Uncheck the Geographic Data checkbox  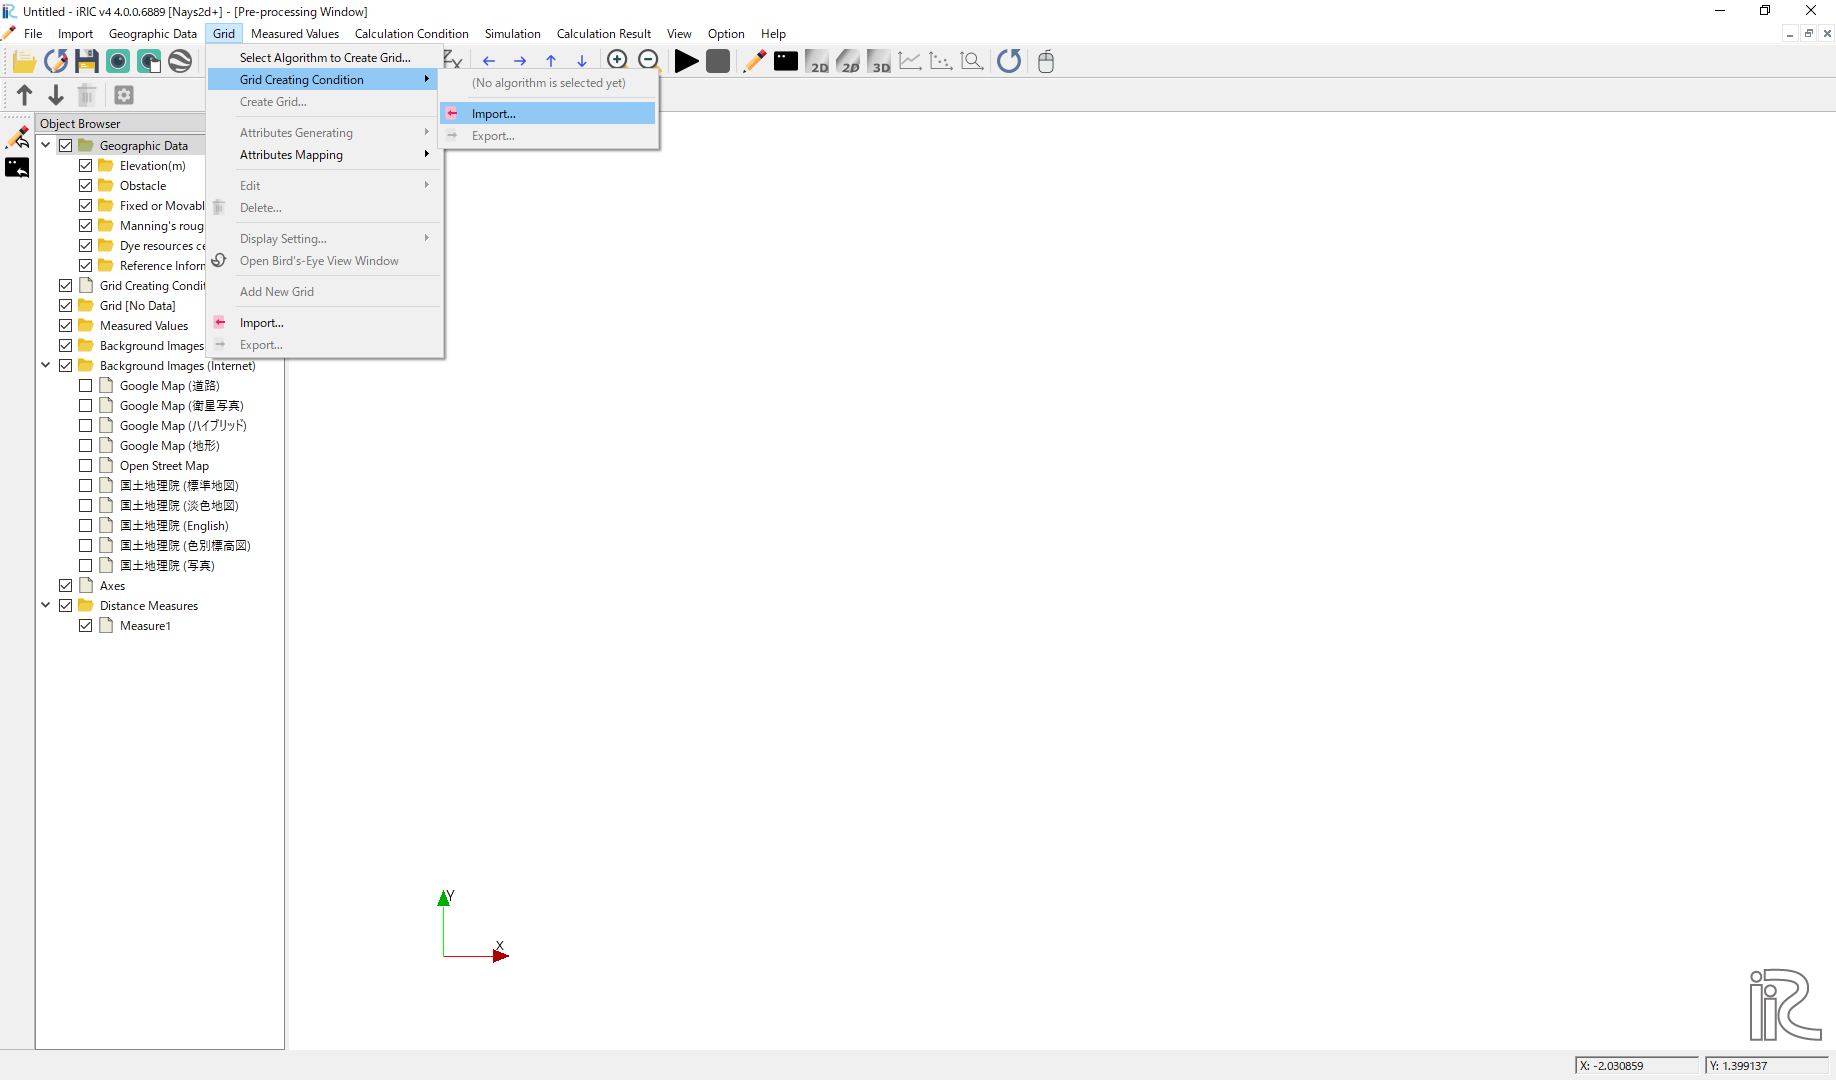[x=66, y=146]
